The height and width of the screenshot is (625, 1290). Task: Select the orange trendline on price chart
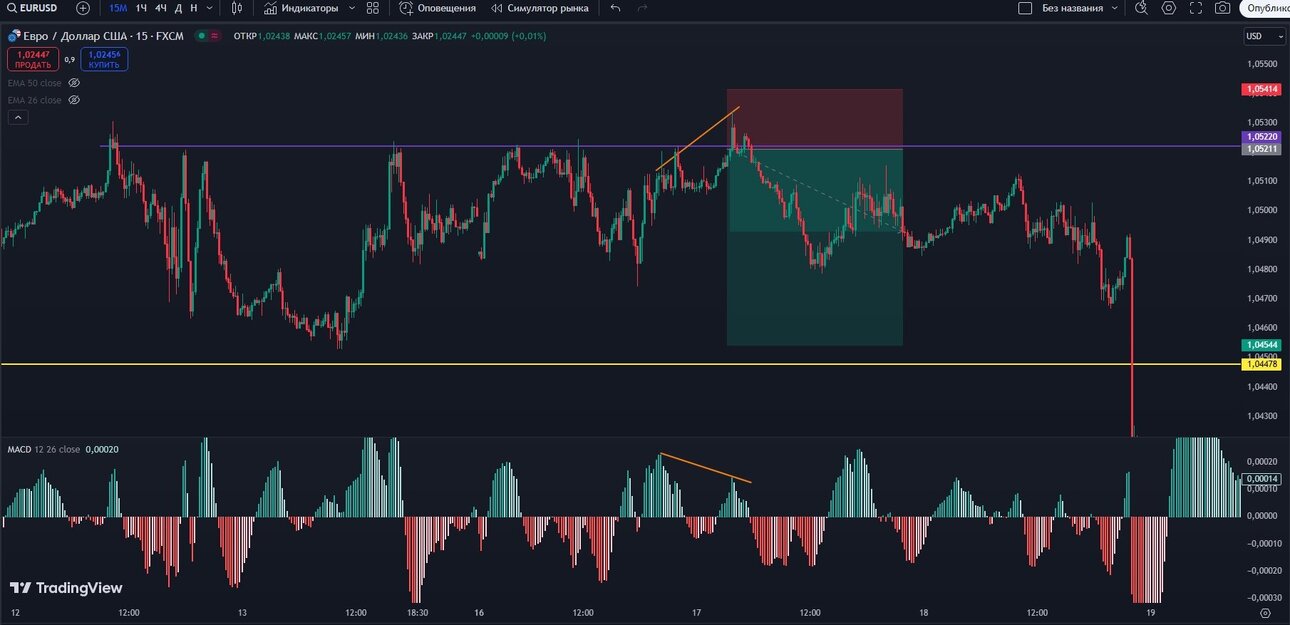698,138
